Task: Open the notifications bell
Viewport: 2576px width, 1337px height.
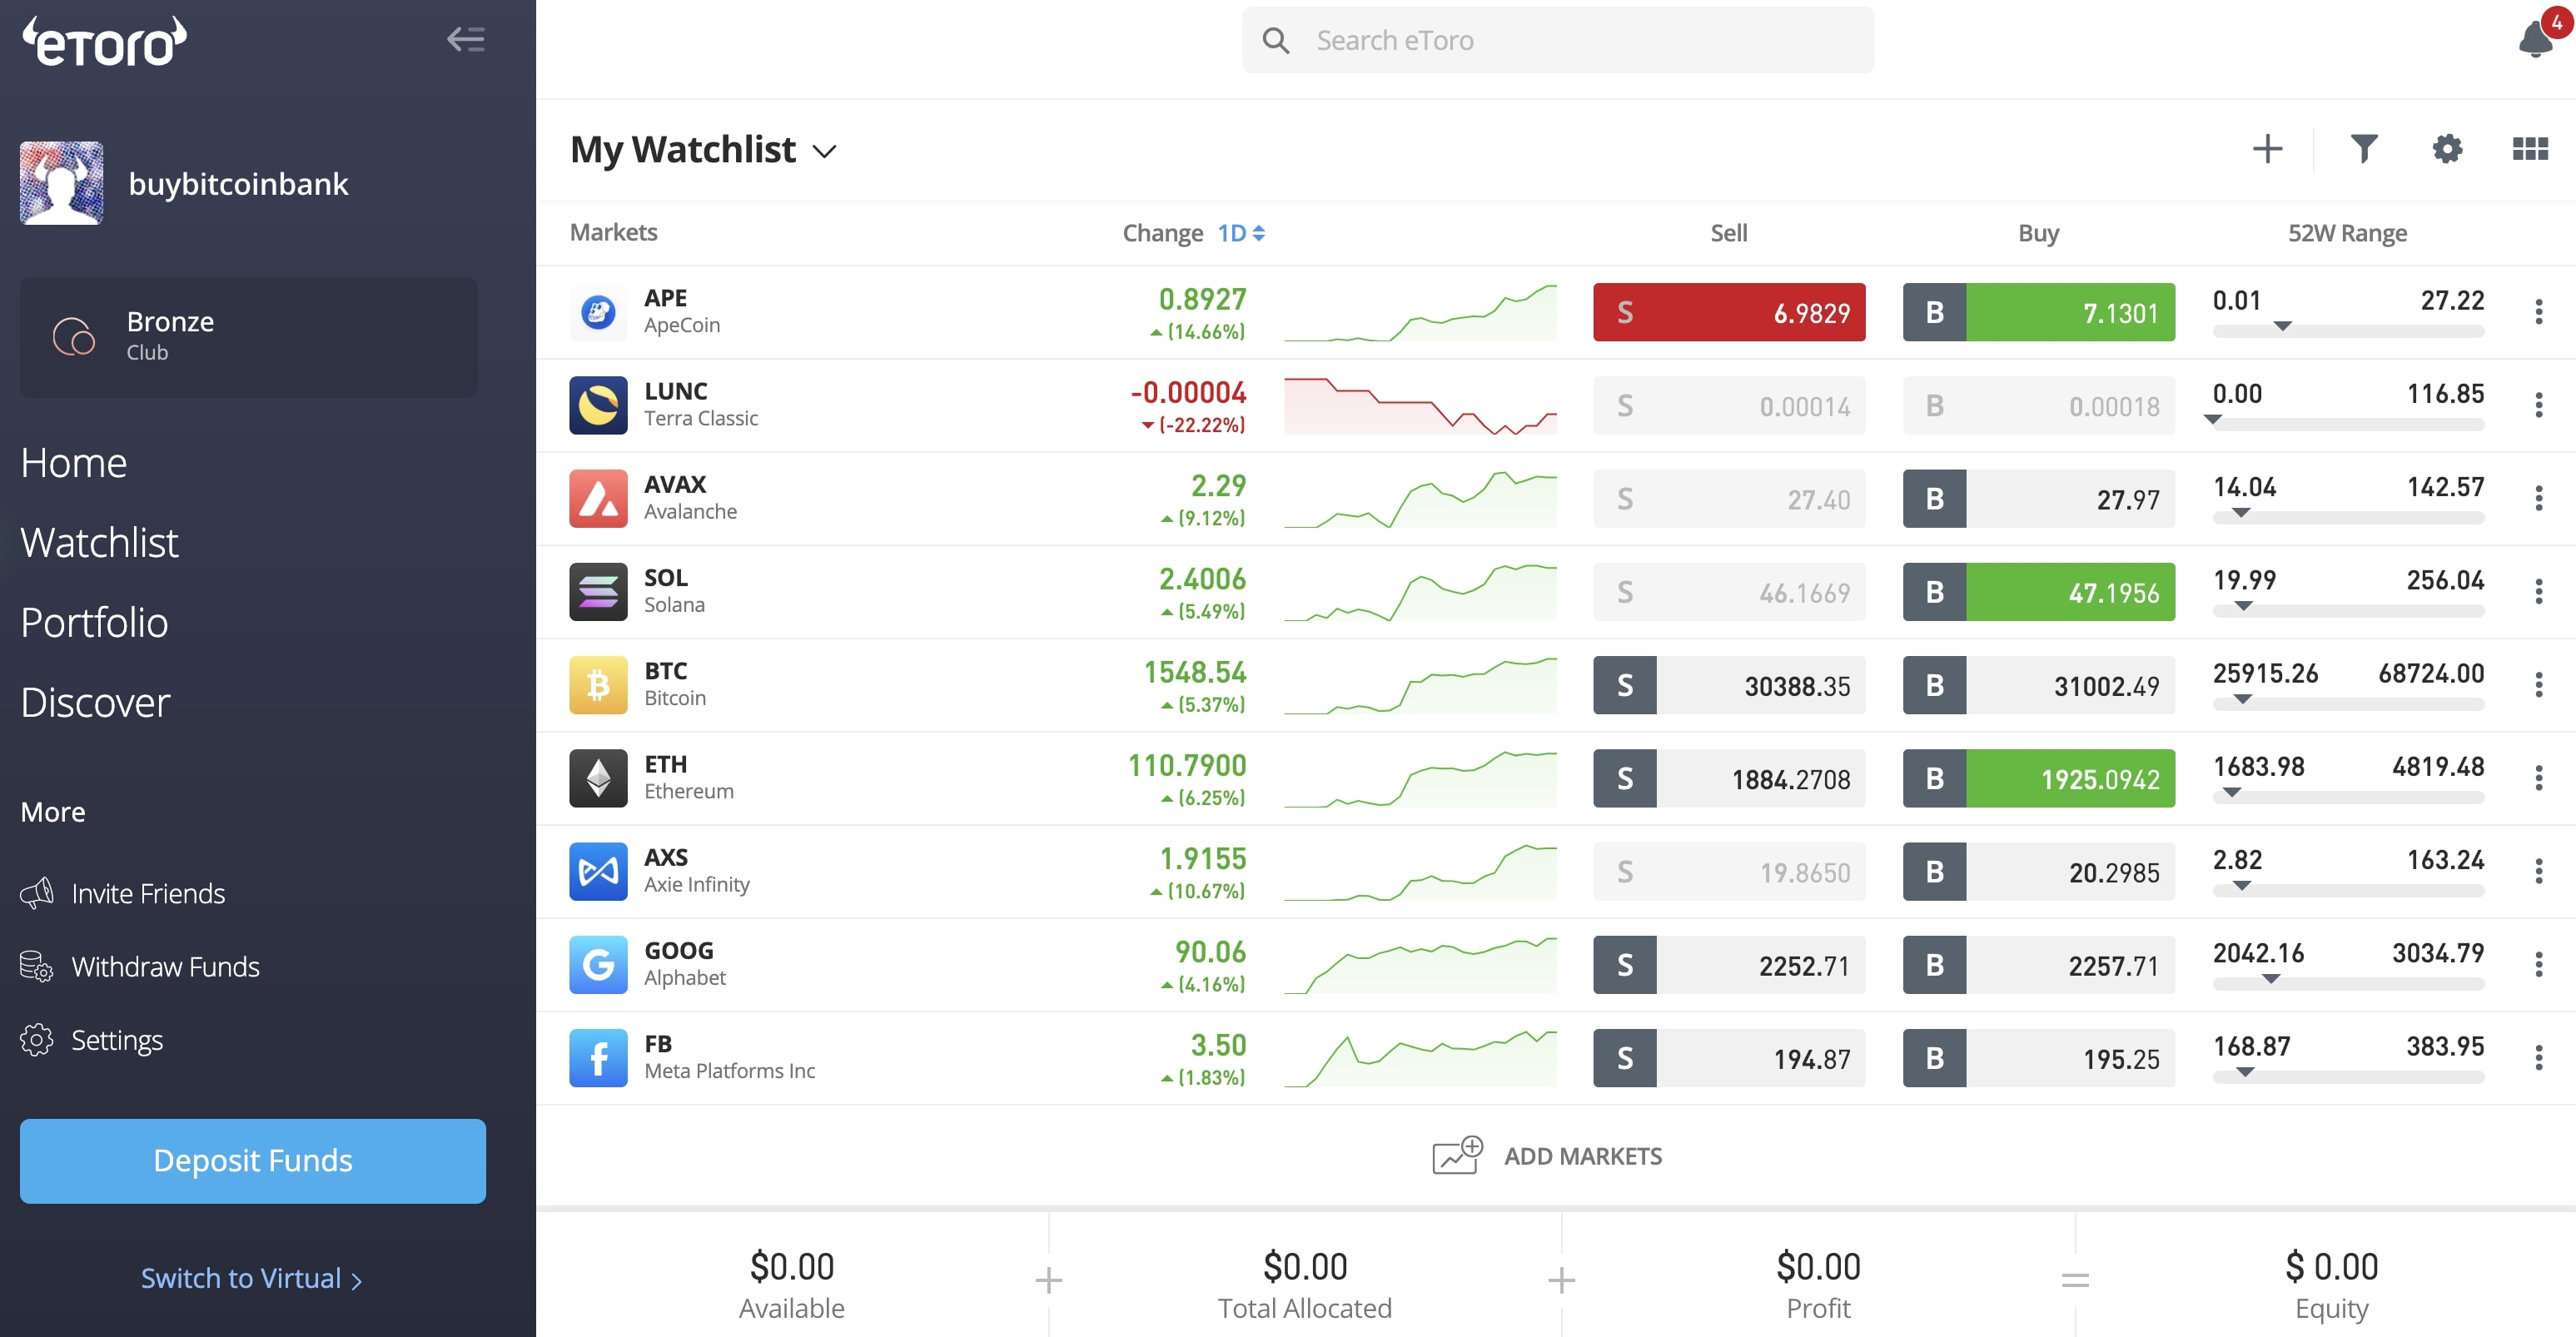Action: 2537,40
